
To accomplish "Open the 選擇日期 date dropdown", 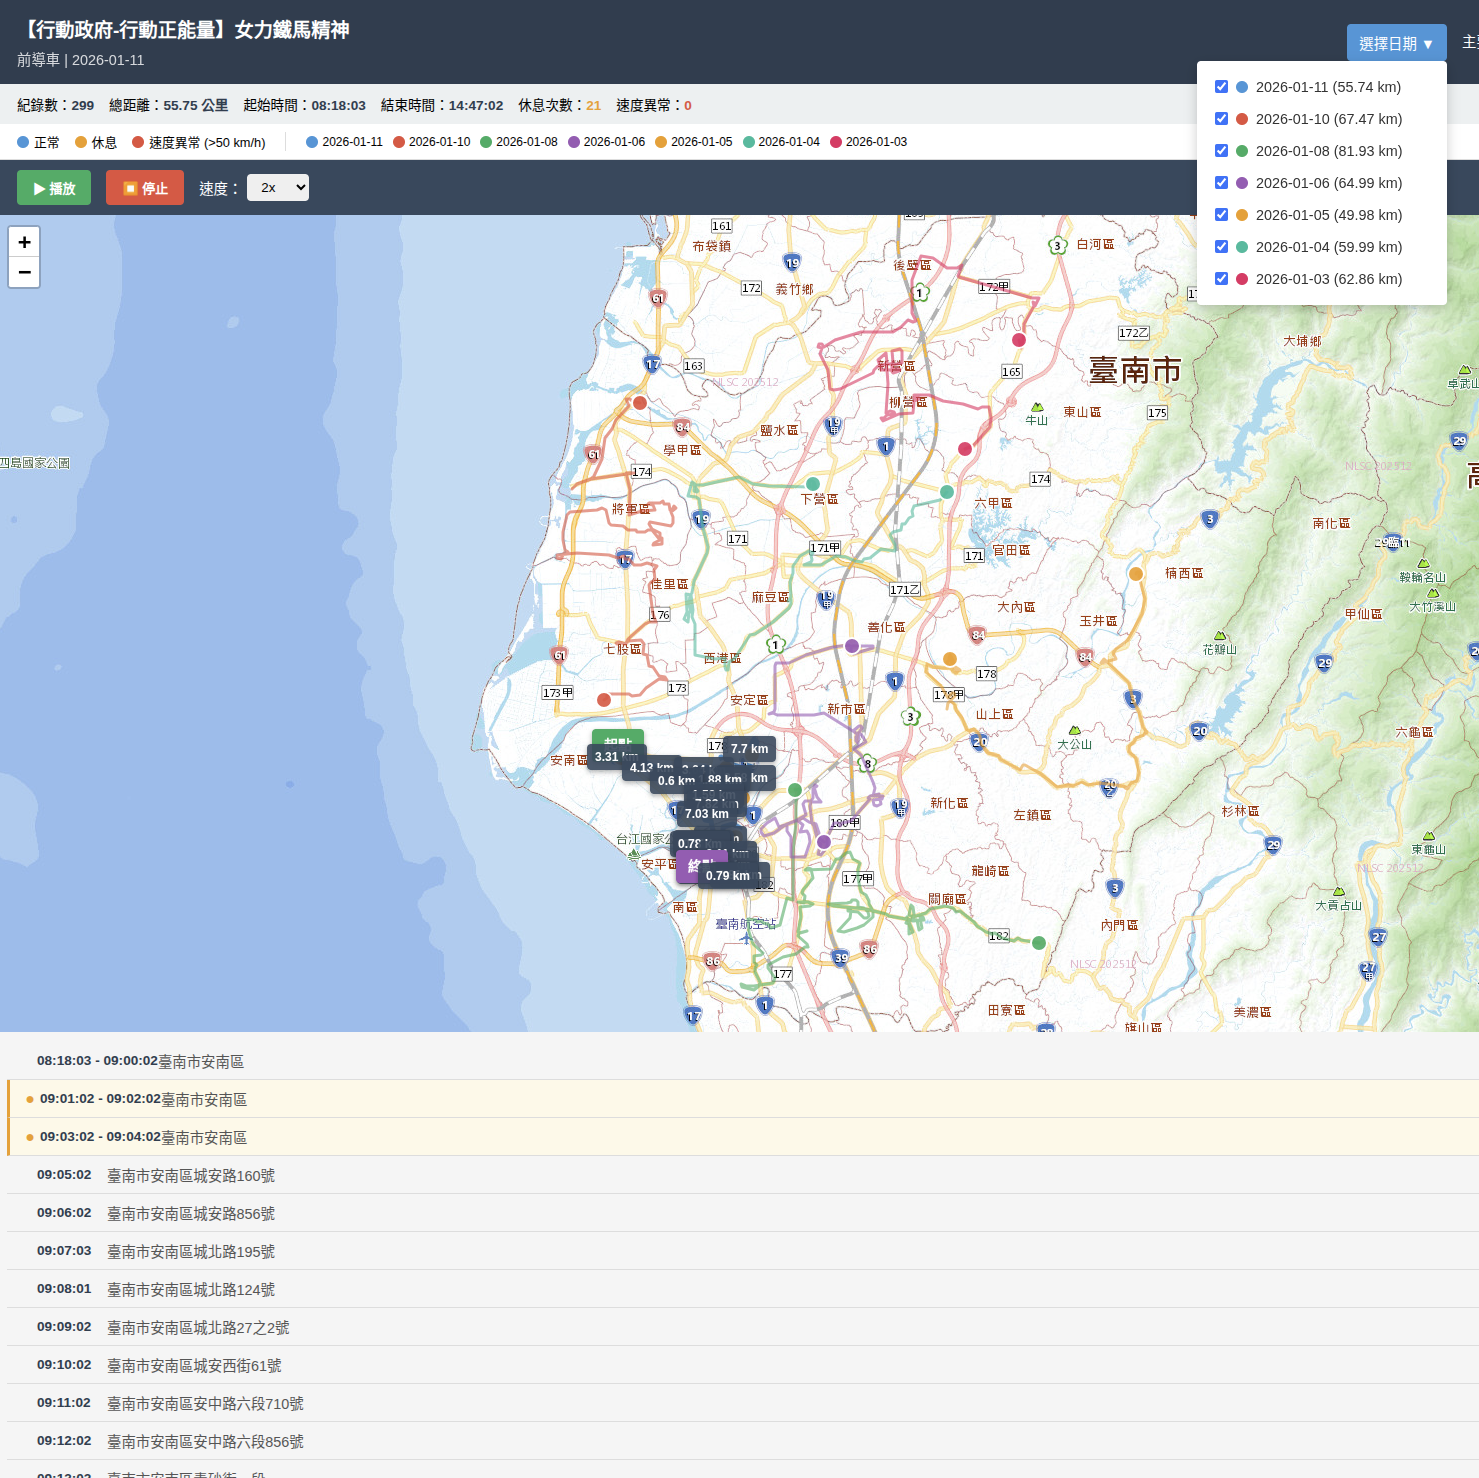I will 1396,44.
